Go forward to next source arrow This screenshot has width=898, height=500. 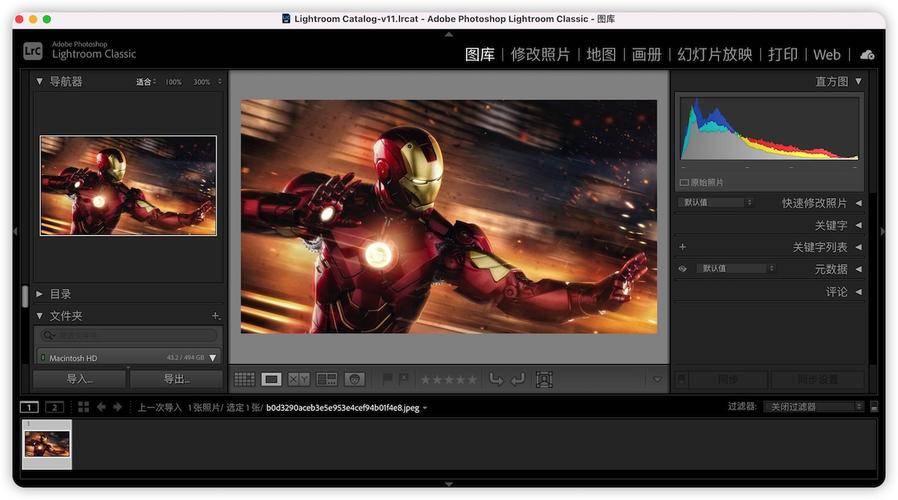(117, 407)
